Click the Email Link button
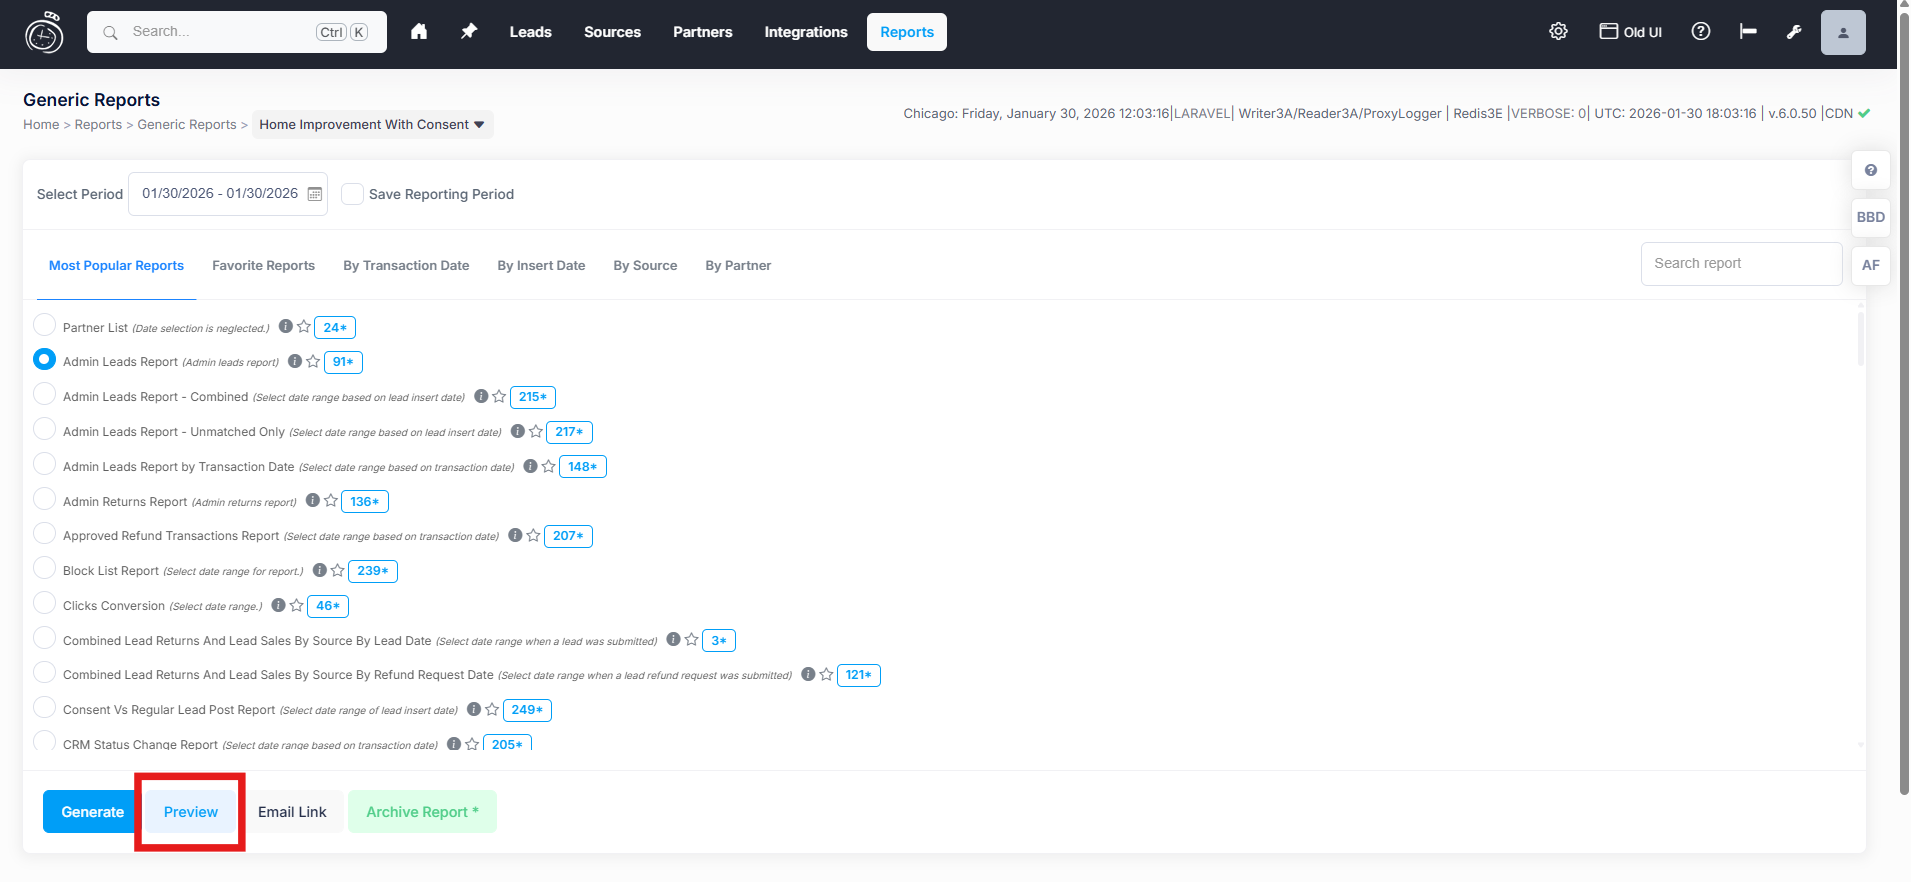This screenshot has width=1911, height=882. point(292,812)
